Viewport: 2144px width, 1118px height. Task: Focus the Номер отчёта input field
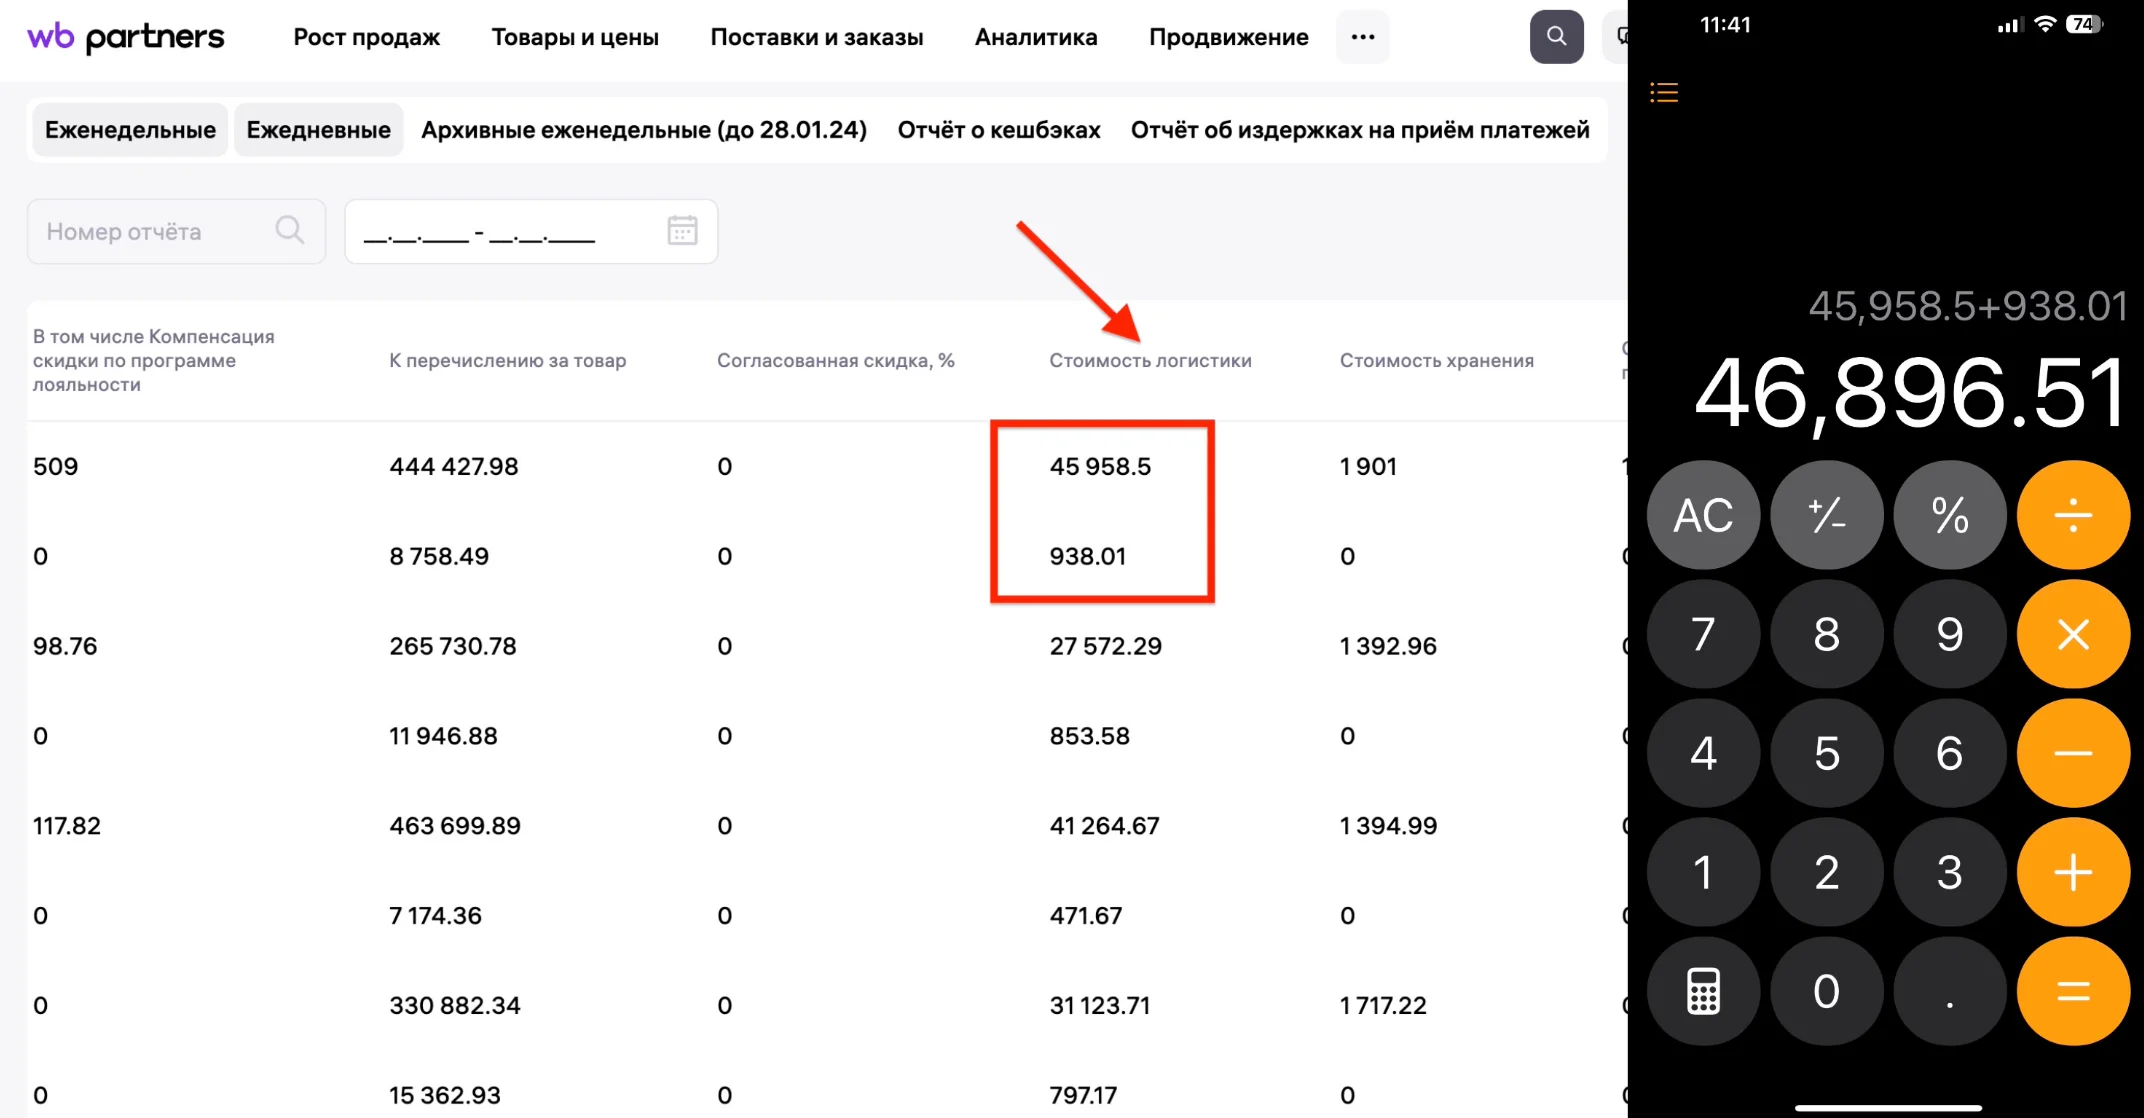coord(176,231)
